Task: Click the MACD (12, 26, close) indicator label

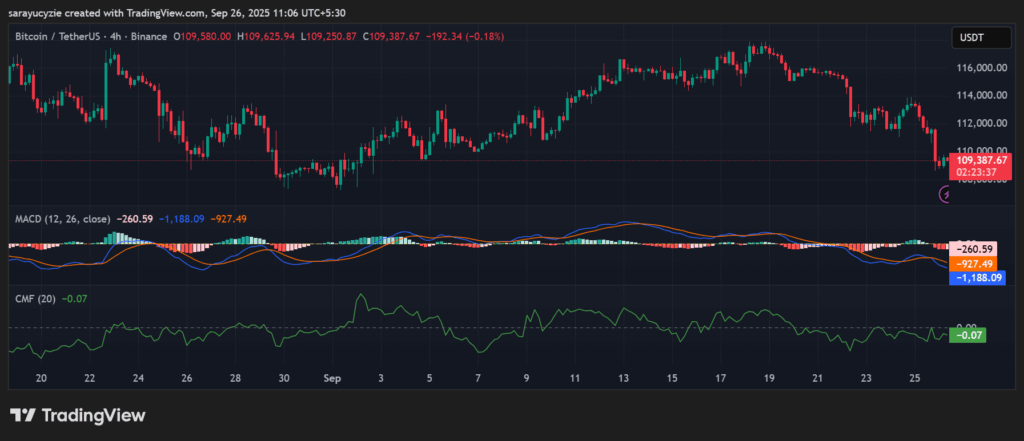Action: click(x=61, y=218)
